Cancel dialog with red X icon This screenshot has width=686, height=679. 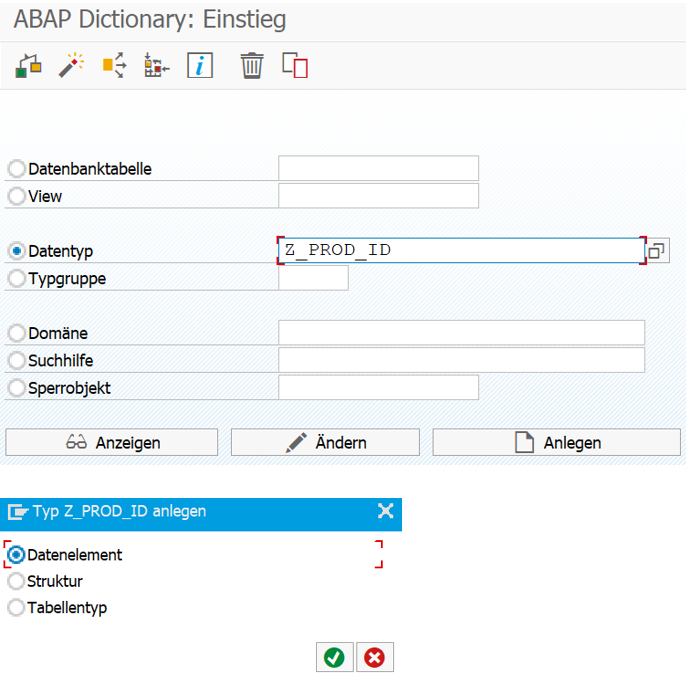pyautogui.click(x=375, y=657)
